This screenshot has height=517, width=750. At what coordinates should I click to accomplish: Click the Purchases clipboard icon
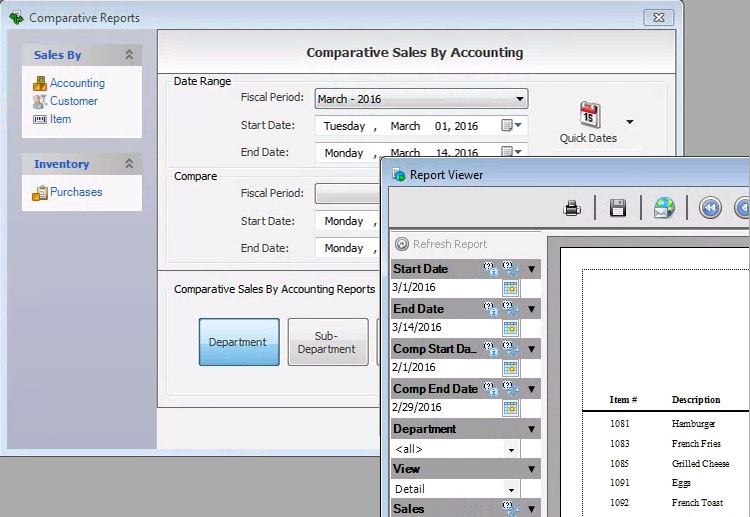click(40, 193)
